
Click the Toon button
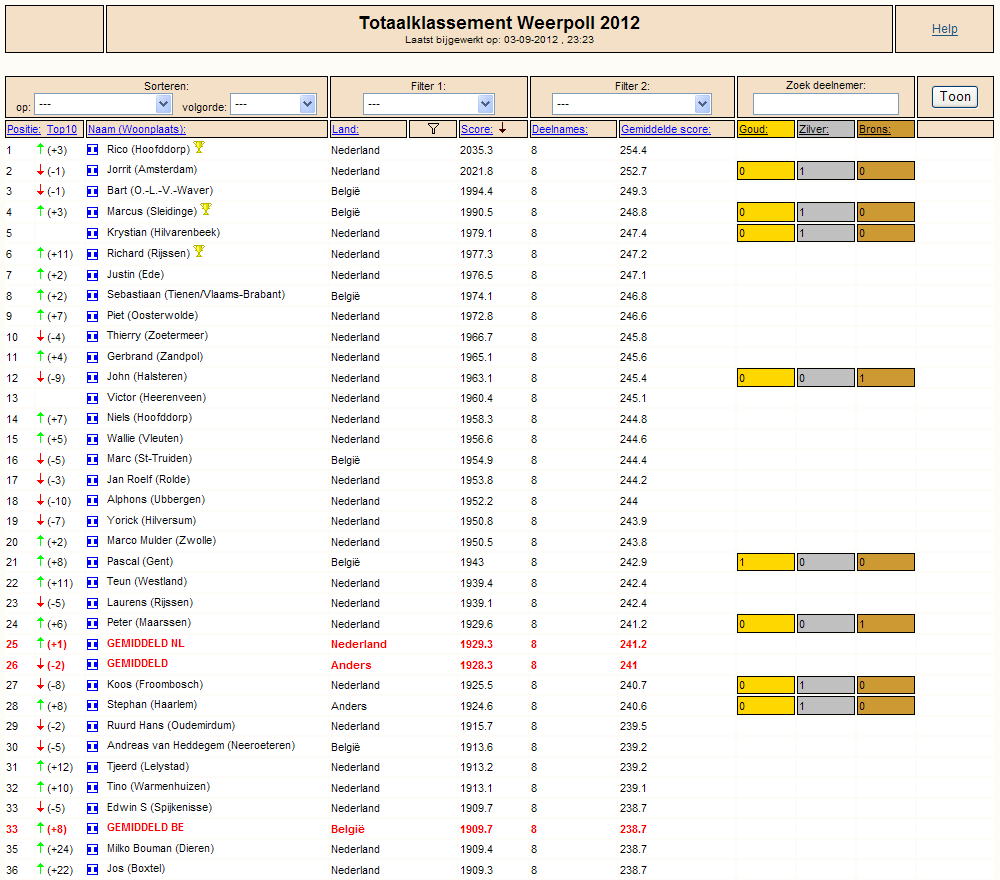tap(955, 97)
